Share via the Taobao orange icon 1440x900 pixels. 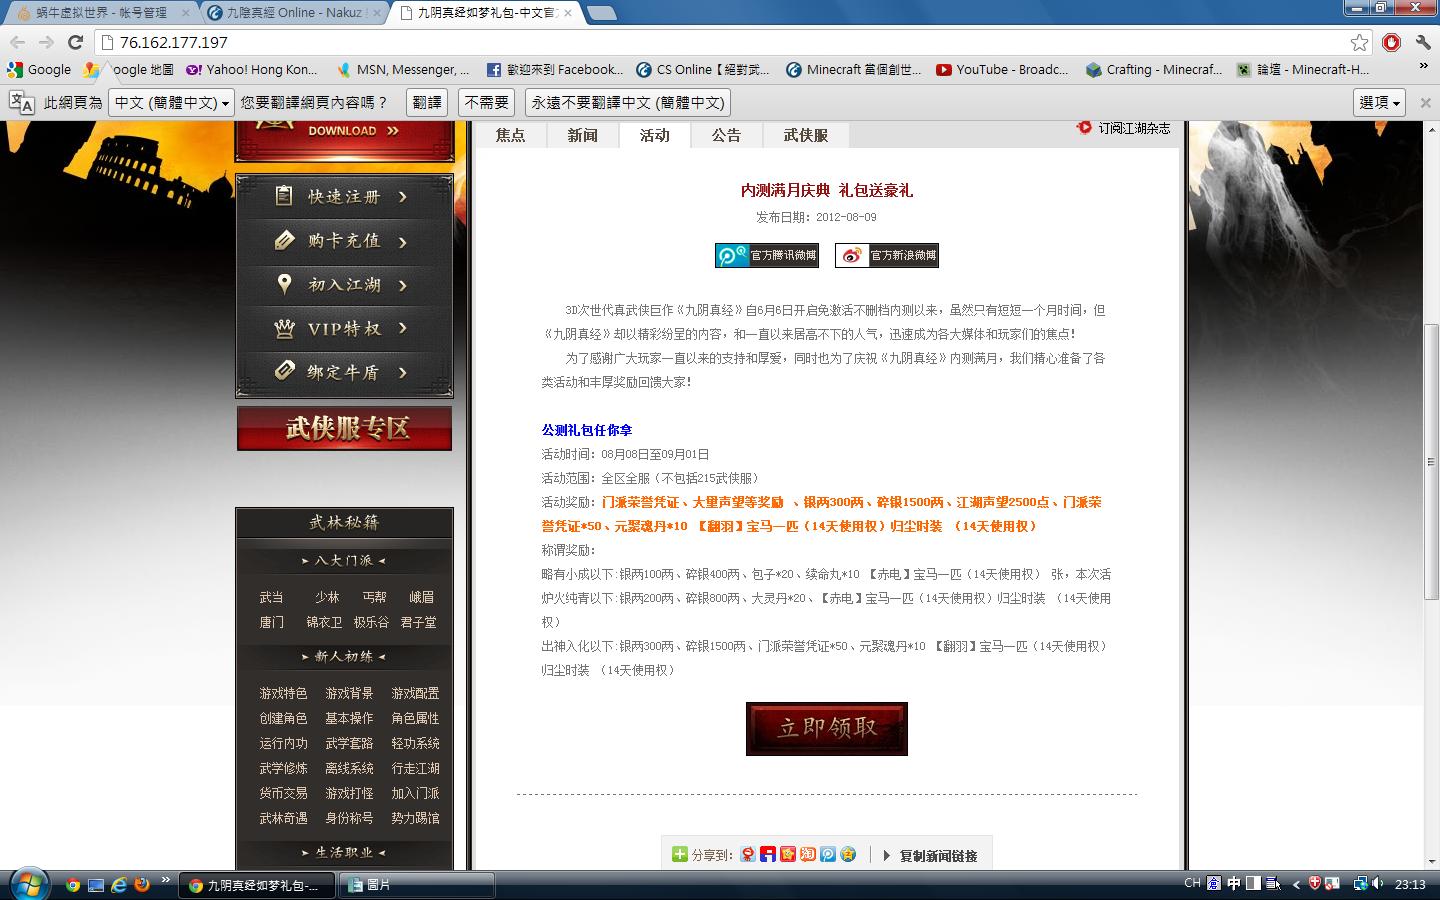pos(808,854)
